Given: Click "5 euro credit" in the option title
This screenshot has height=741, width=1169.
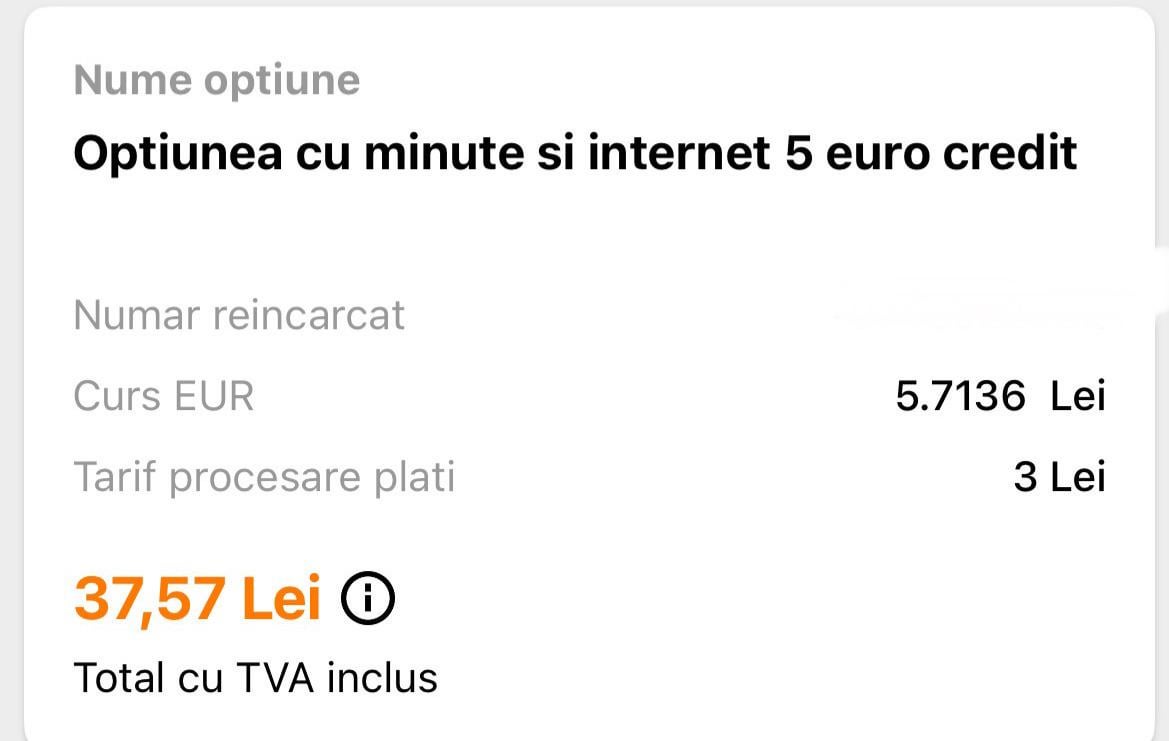Looking at the screenshot, I should click(x=931, y=154).
